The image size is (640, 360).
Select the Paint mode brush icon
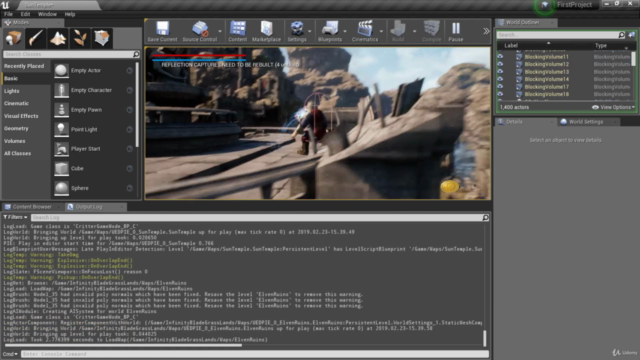pyautogui.click(x=36, y=38)
